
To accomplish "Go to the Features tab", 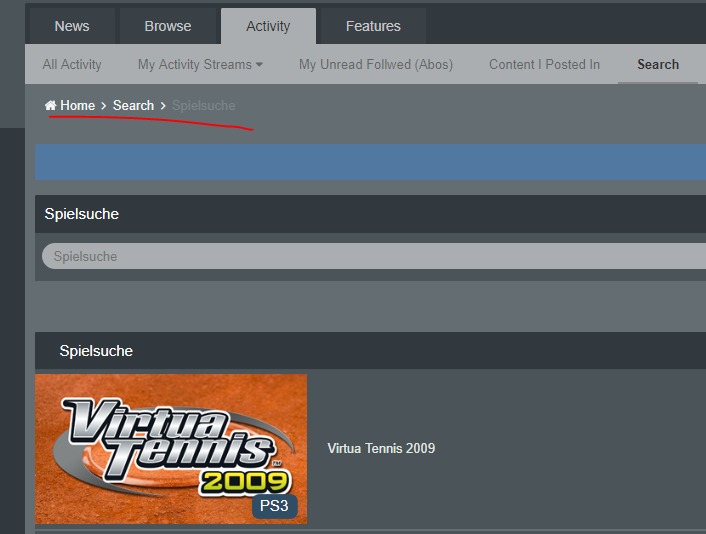I will tap(373, 26).
